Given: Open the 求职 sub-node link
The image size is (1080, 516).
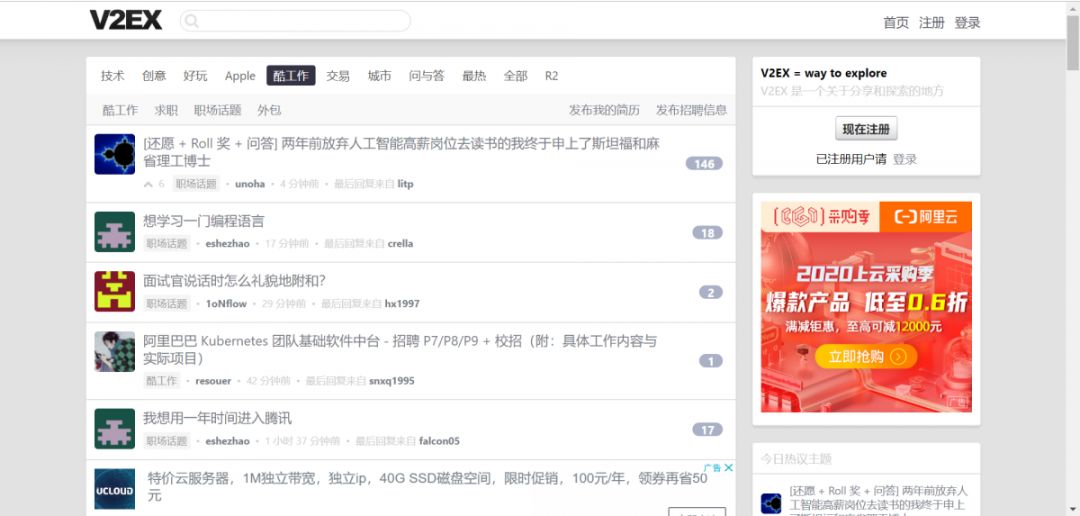Looking at the screenshot, I should pyautogui.click(x=166, y=110).
